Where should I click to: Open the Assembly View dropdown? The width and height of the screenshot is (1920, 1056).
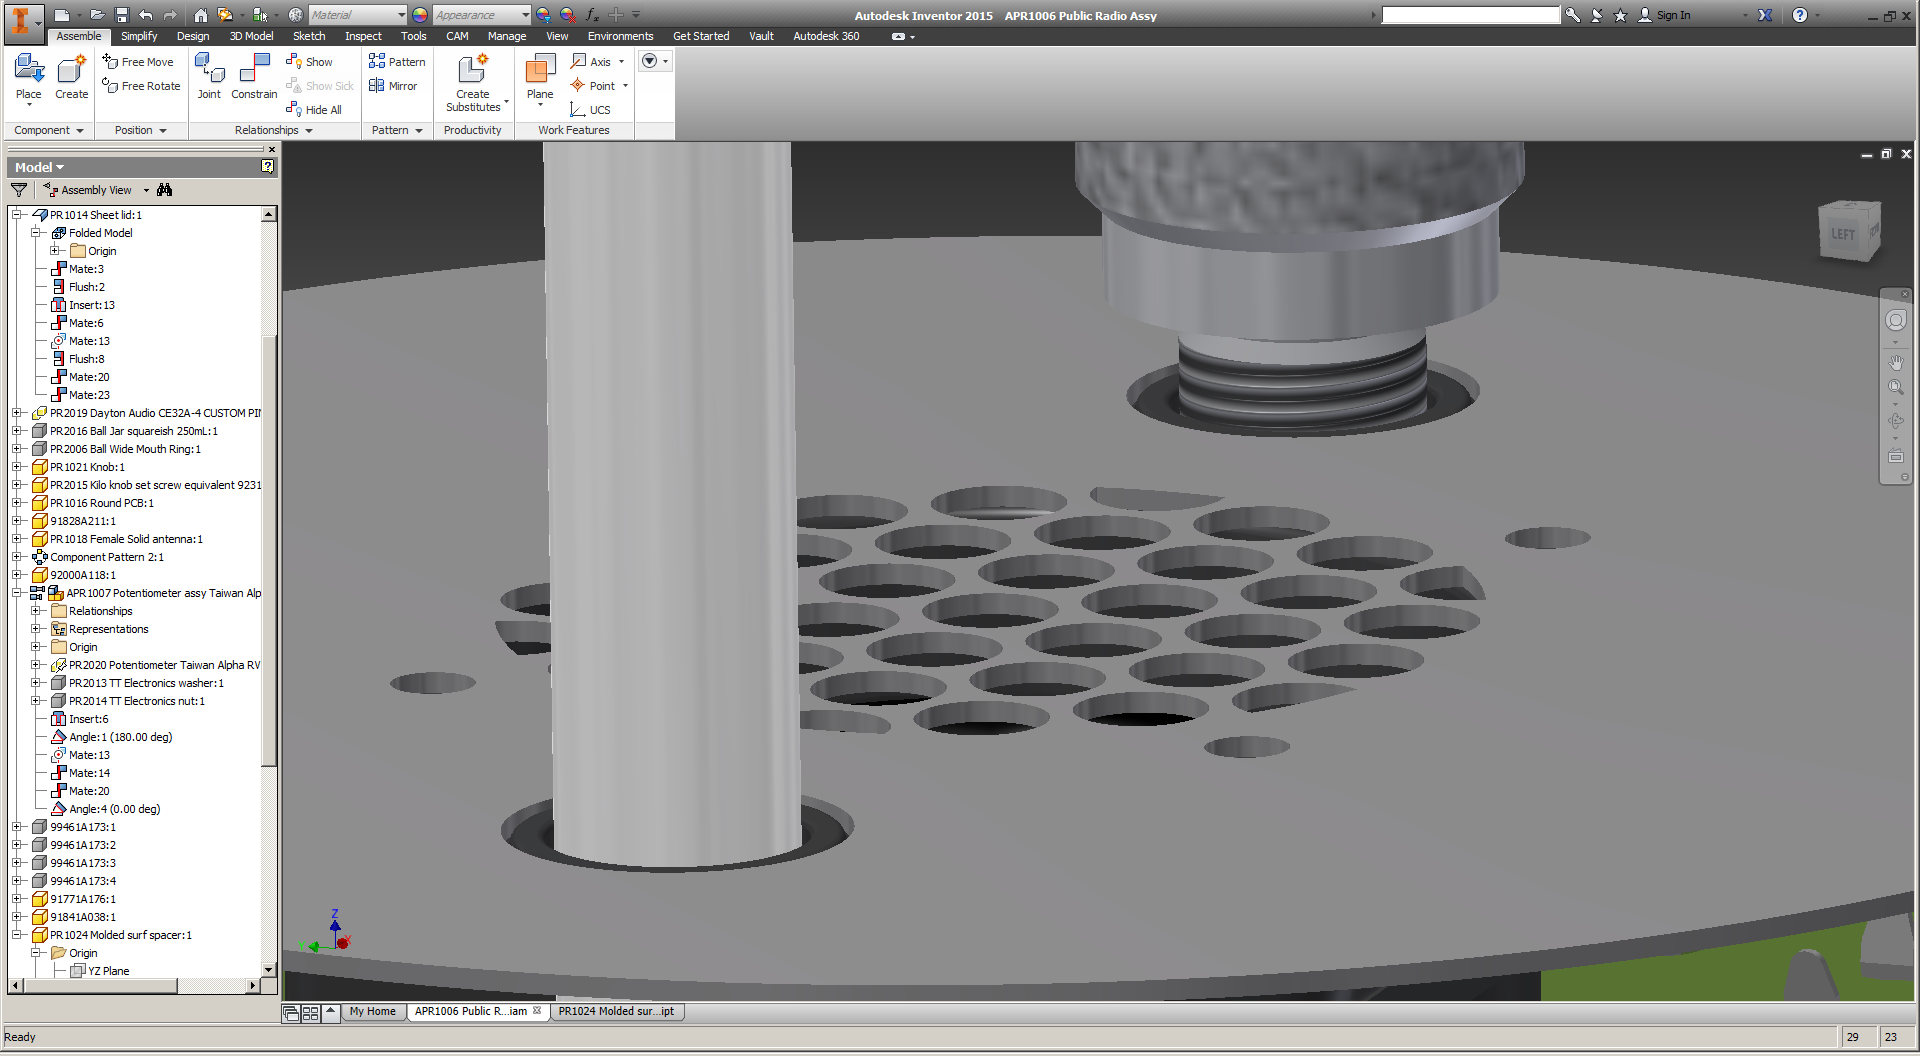[146, 190]
